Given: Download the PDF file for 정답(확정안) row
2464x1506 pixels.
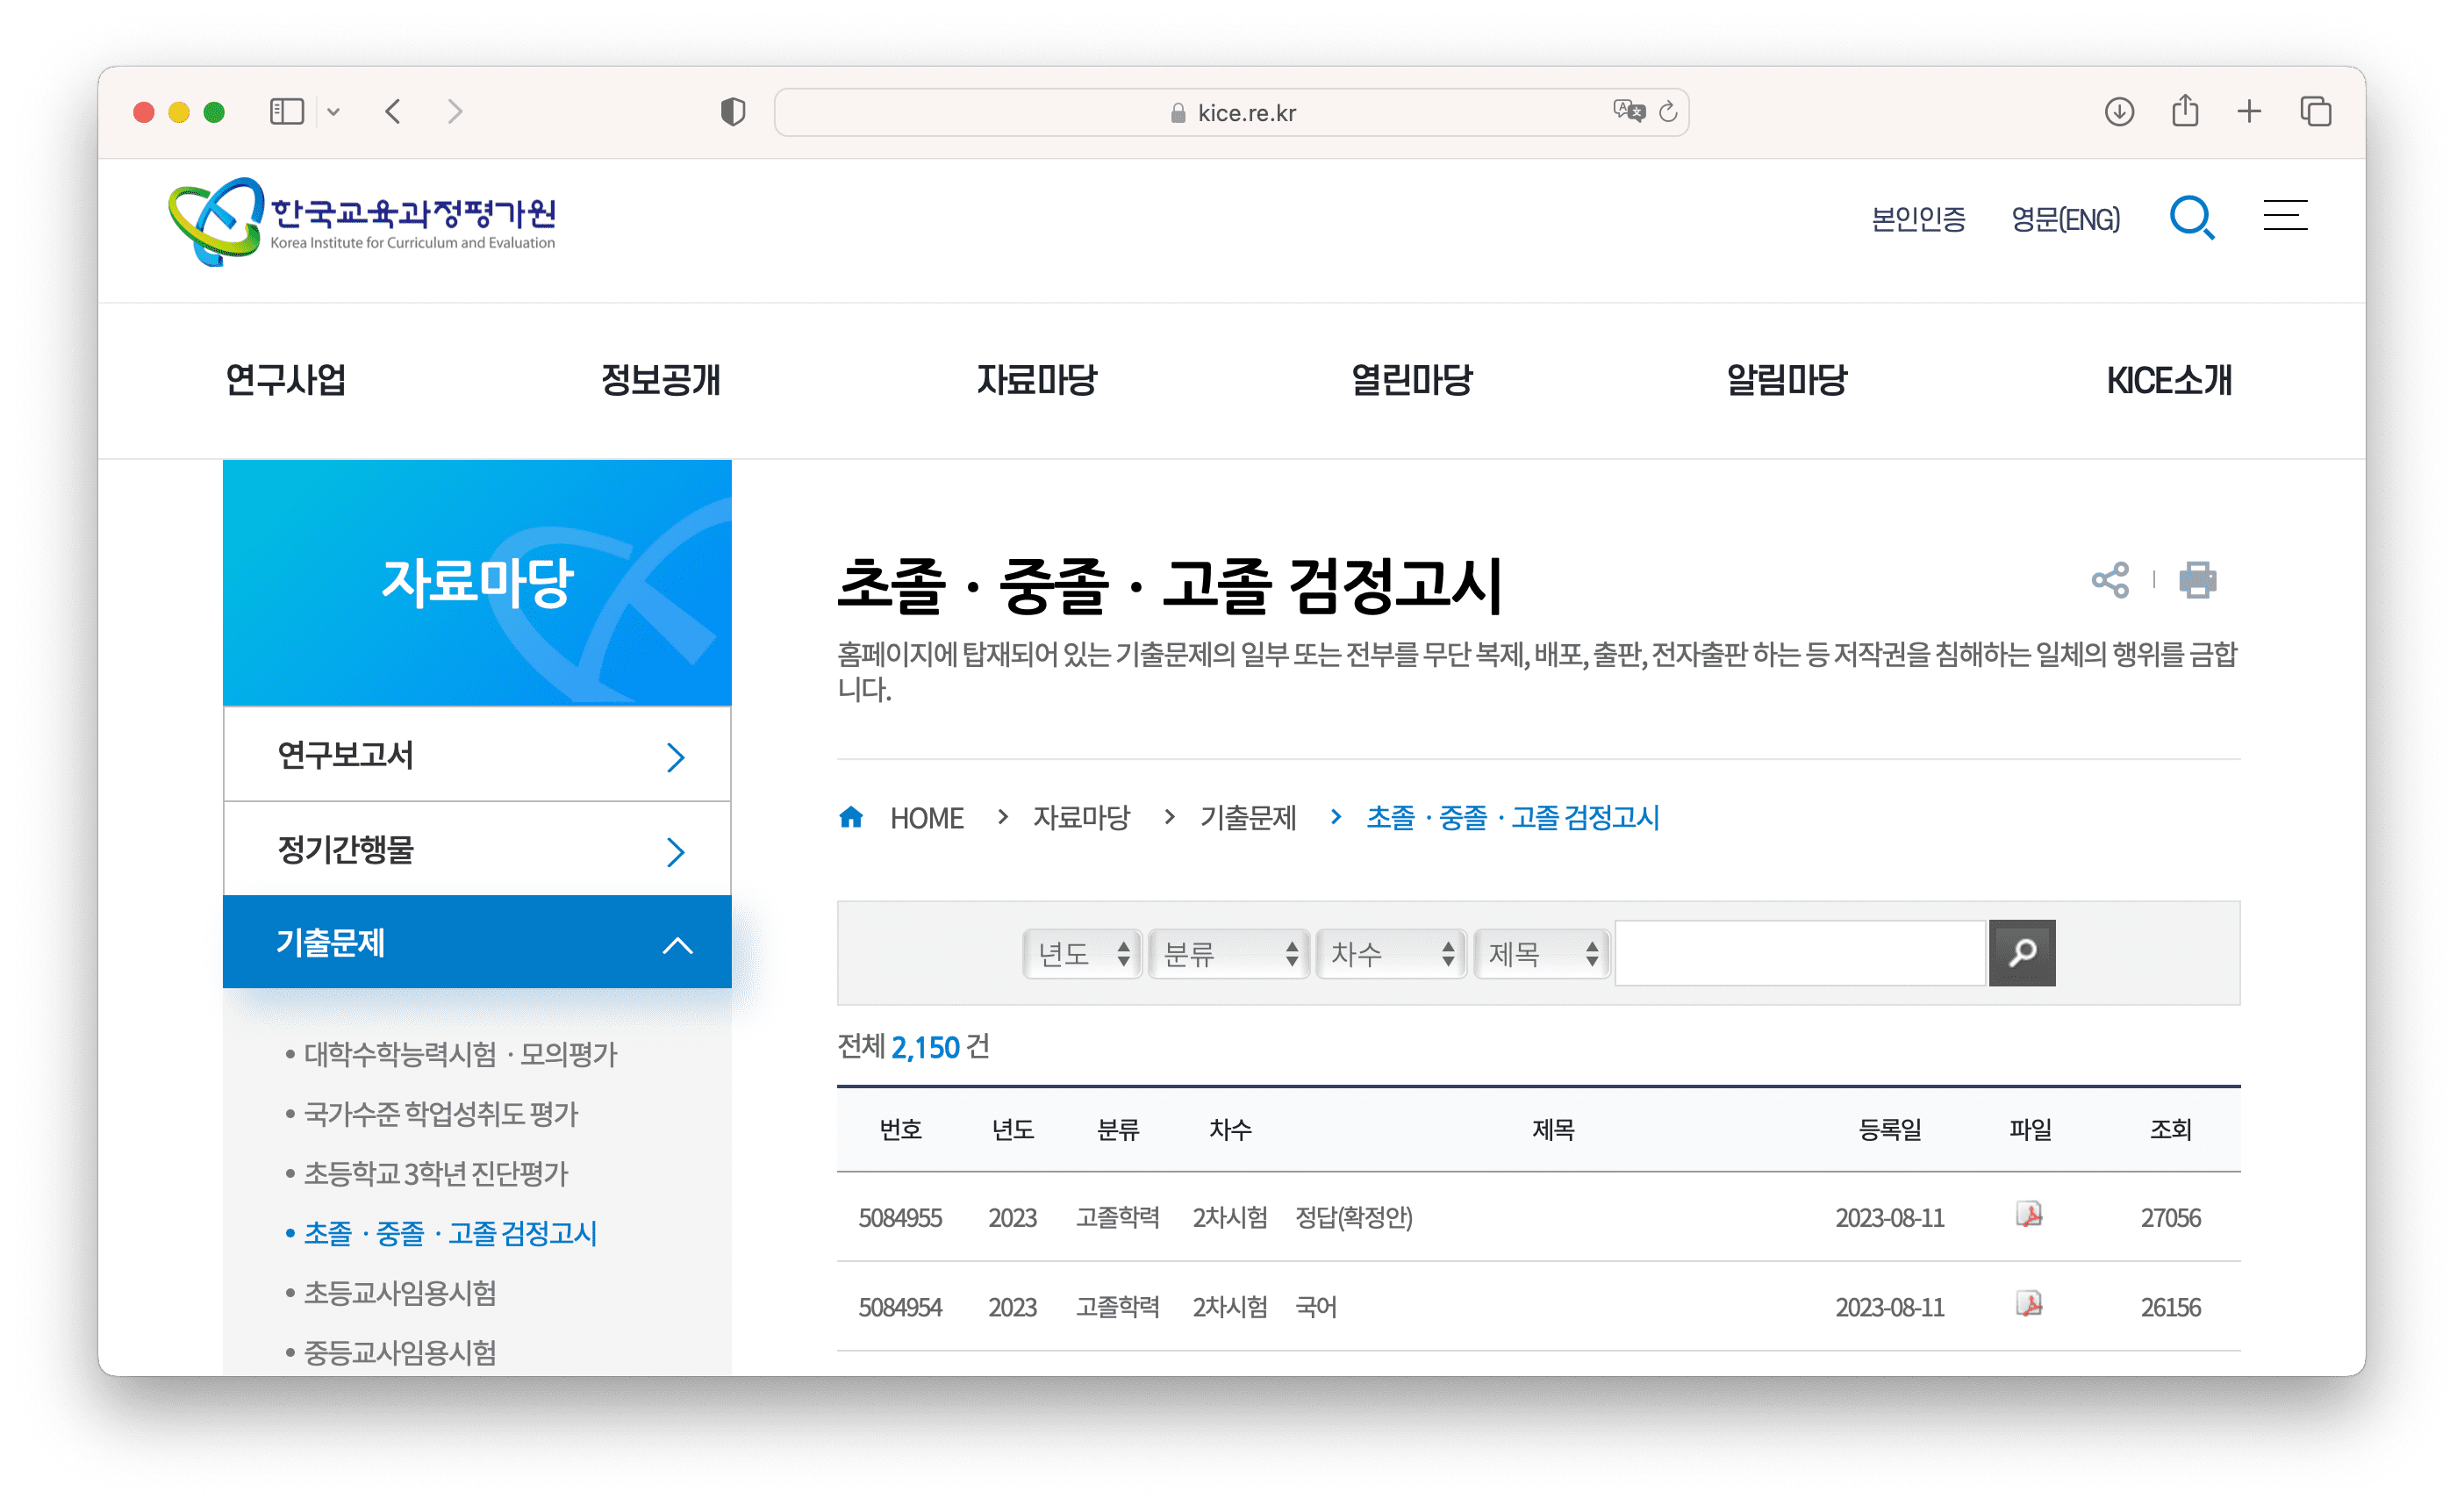Looking at the screenshot, I should coord(2029,1215).
